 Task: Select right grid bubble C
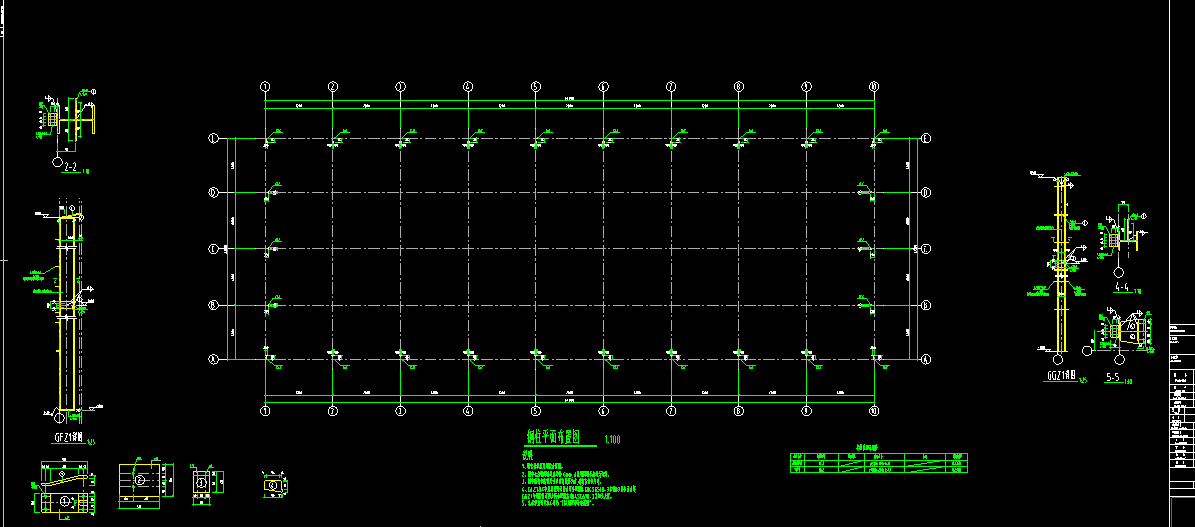click(926, 248)
